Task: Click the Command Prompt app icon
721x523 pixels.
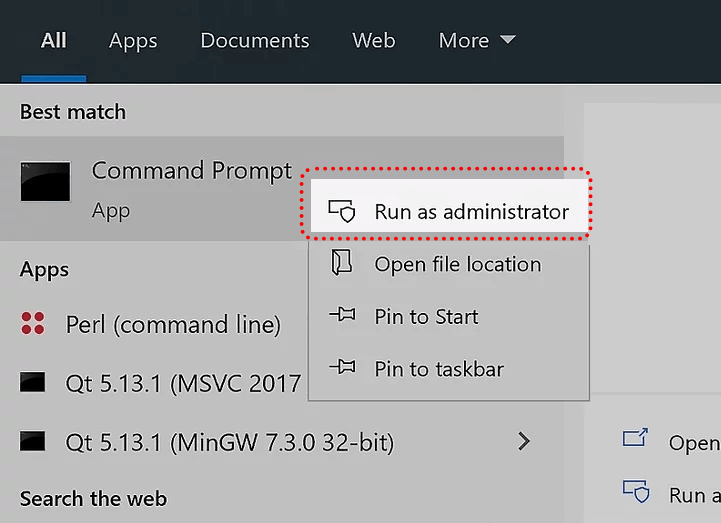Action: (45, 182)
